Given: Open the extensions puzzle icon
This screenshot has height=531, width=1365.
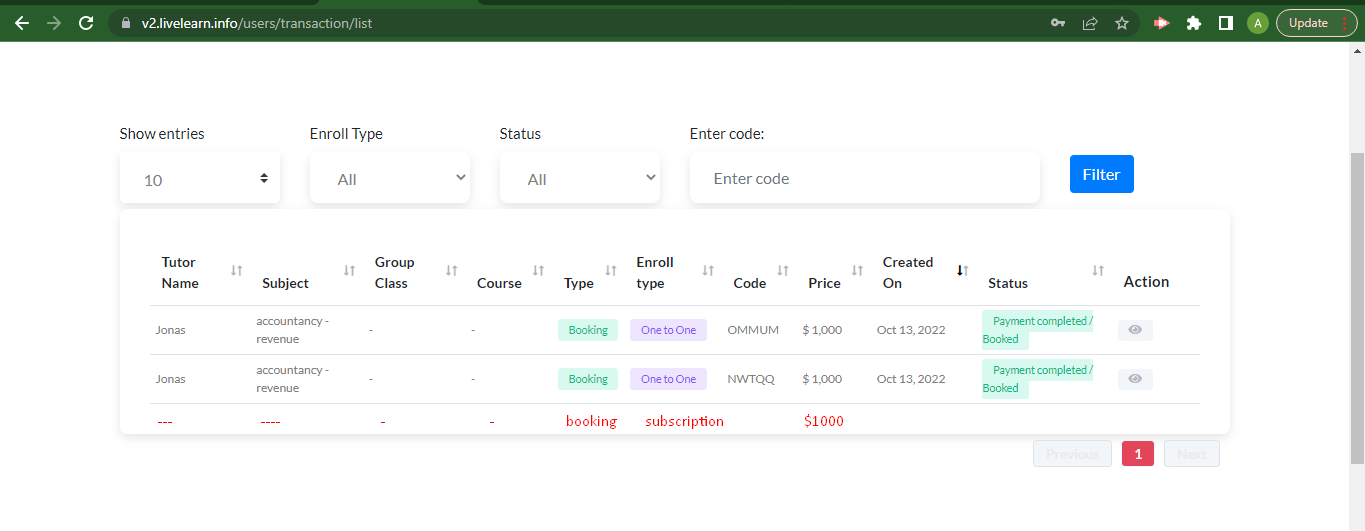Looking at the screenshot, I should [x=1193, y=23].
